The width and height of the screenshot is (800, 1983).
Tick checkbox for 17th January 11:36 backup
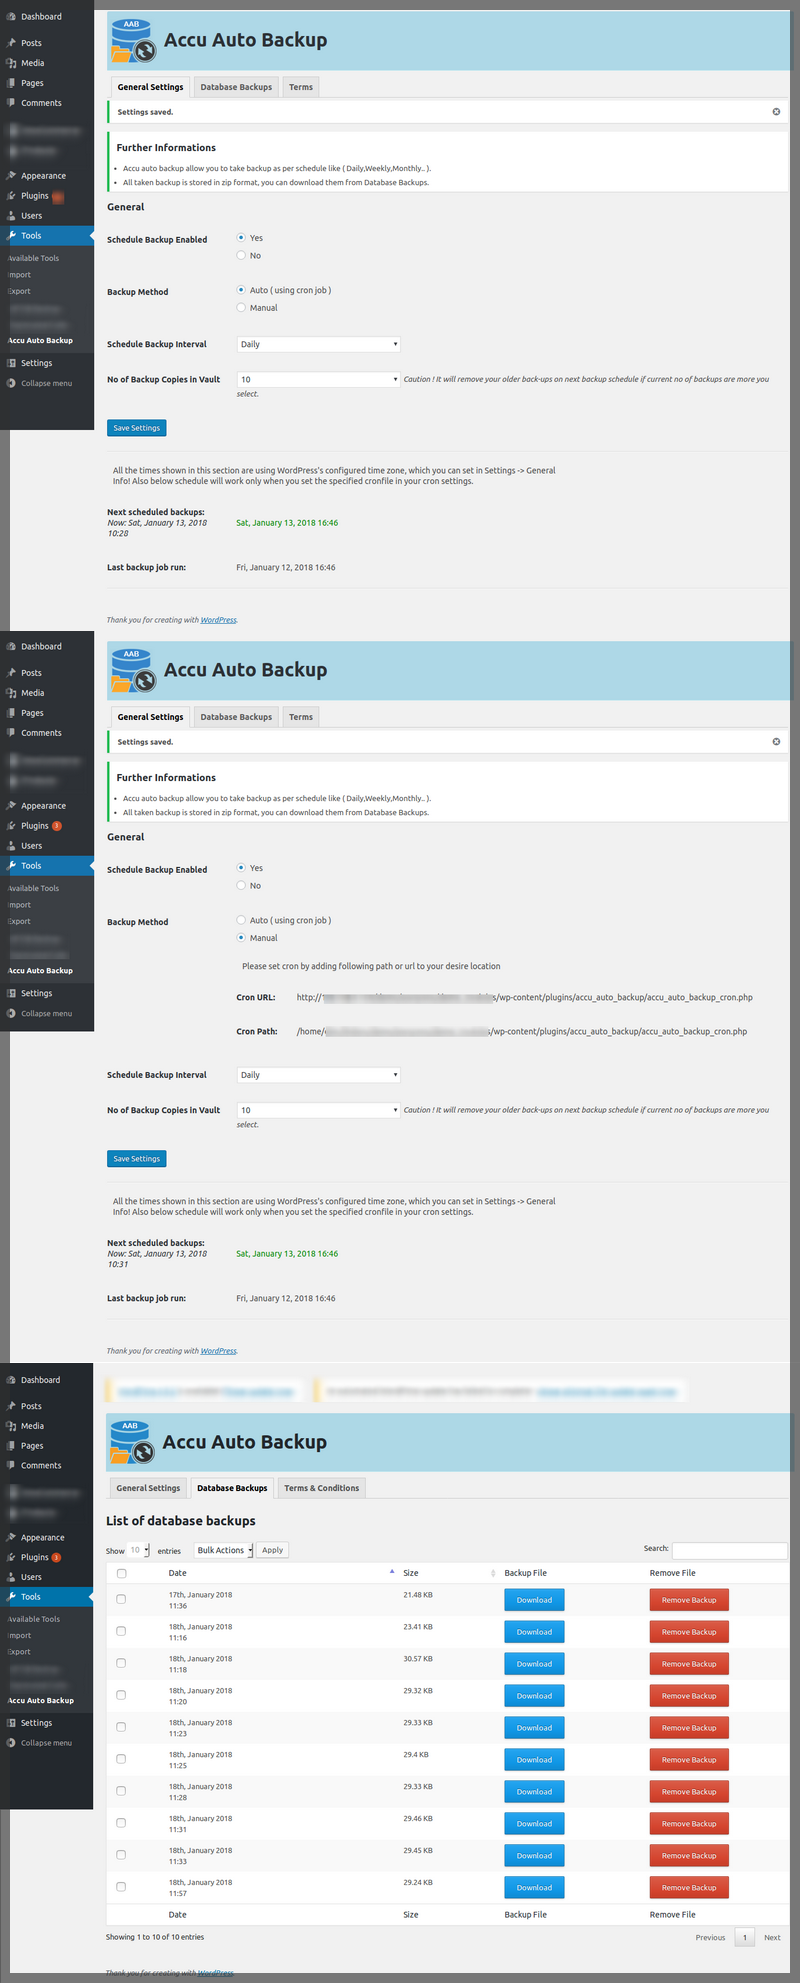(121, 1599)
